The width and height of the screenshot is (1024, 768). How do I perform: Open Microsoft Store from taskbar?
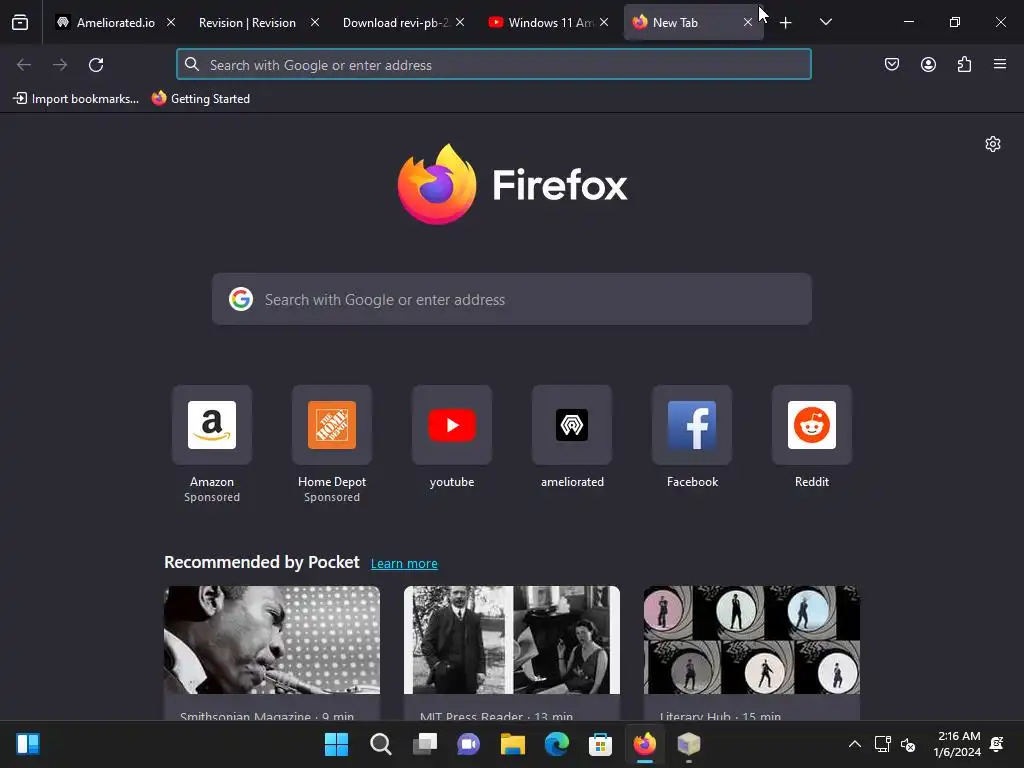click(600, 744)
